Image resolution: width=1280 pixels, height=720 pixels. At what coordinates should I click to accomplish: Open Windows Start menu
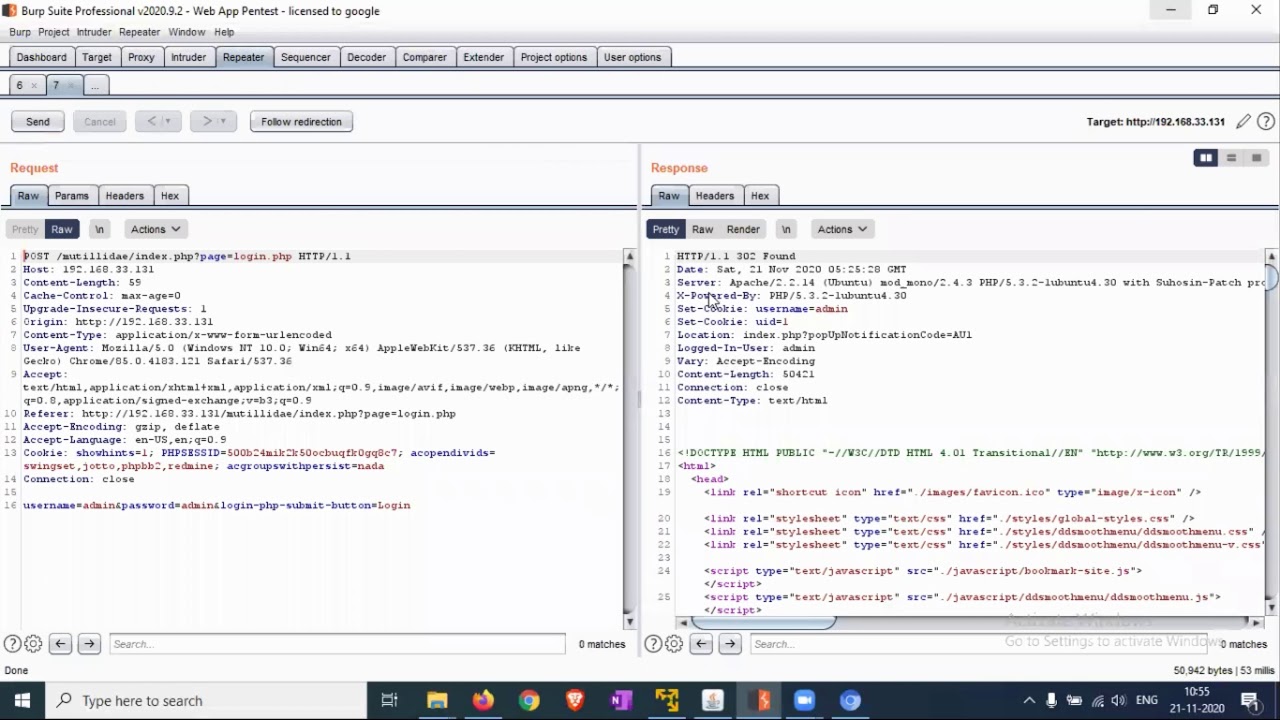pyautogui.click(x=22, y=701)
